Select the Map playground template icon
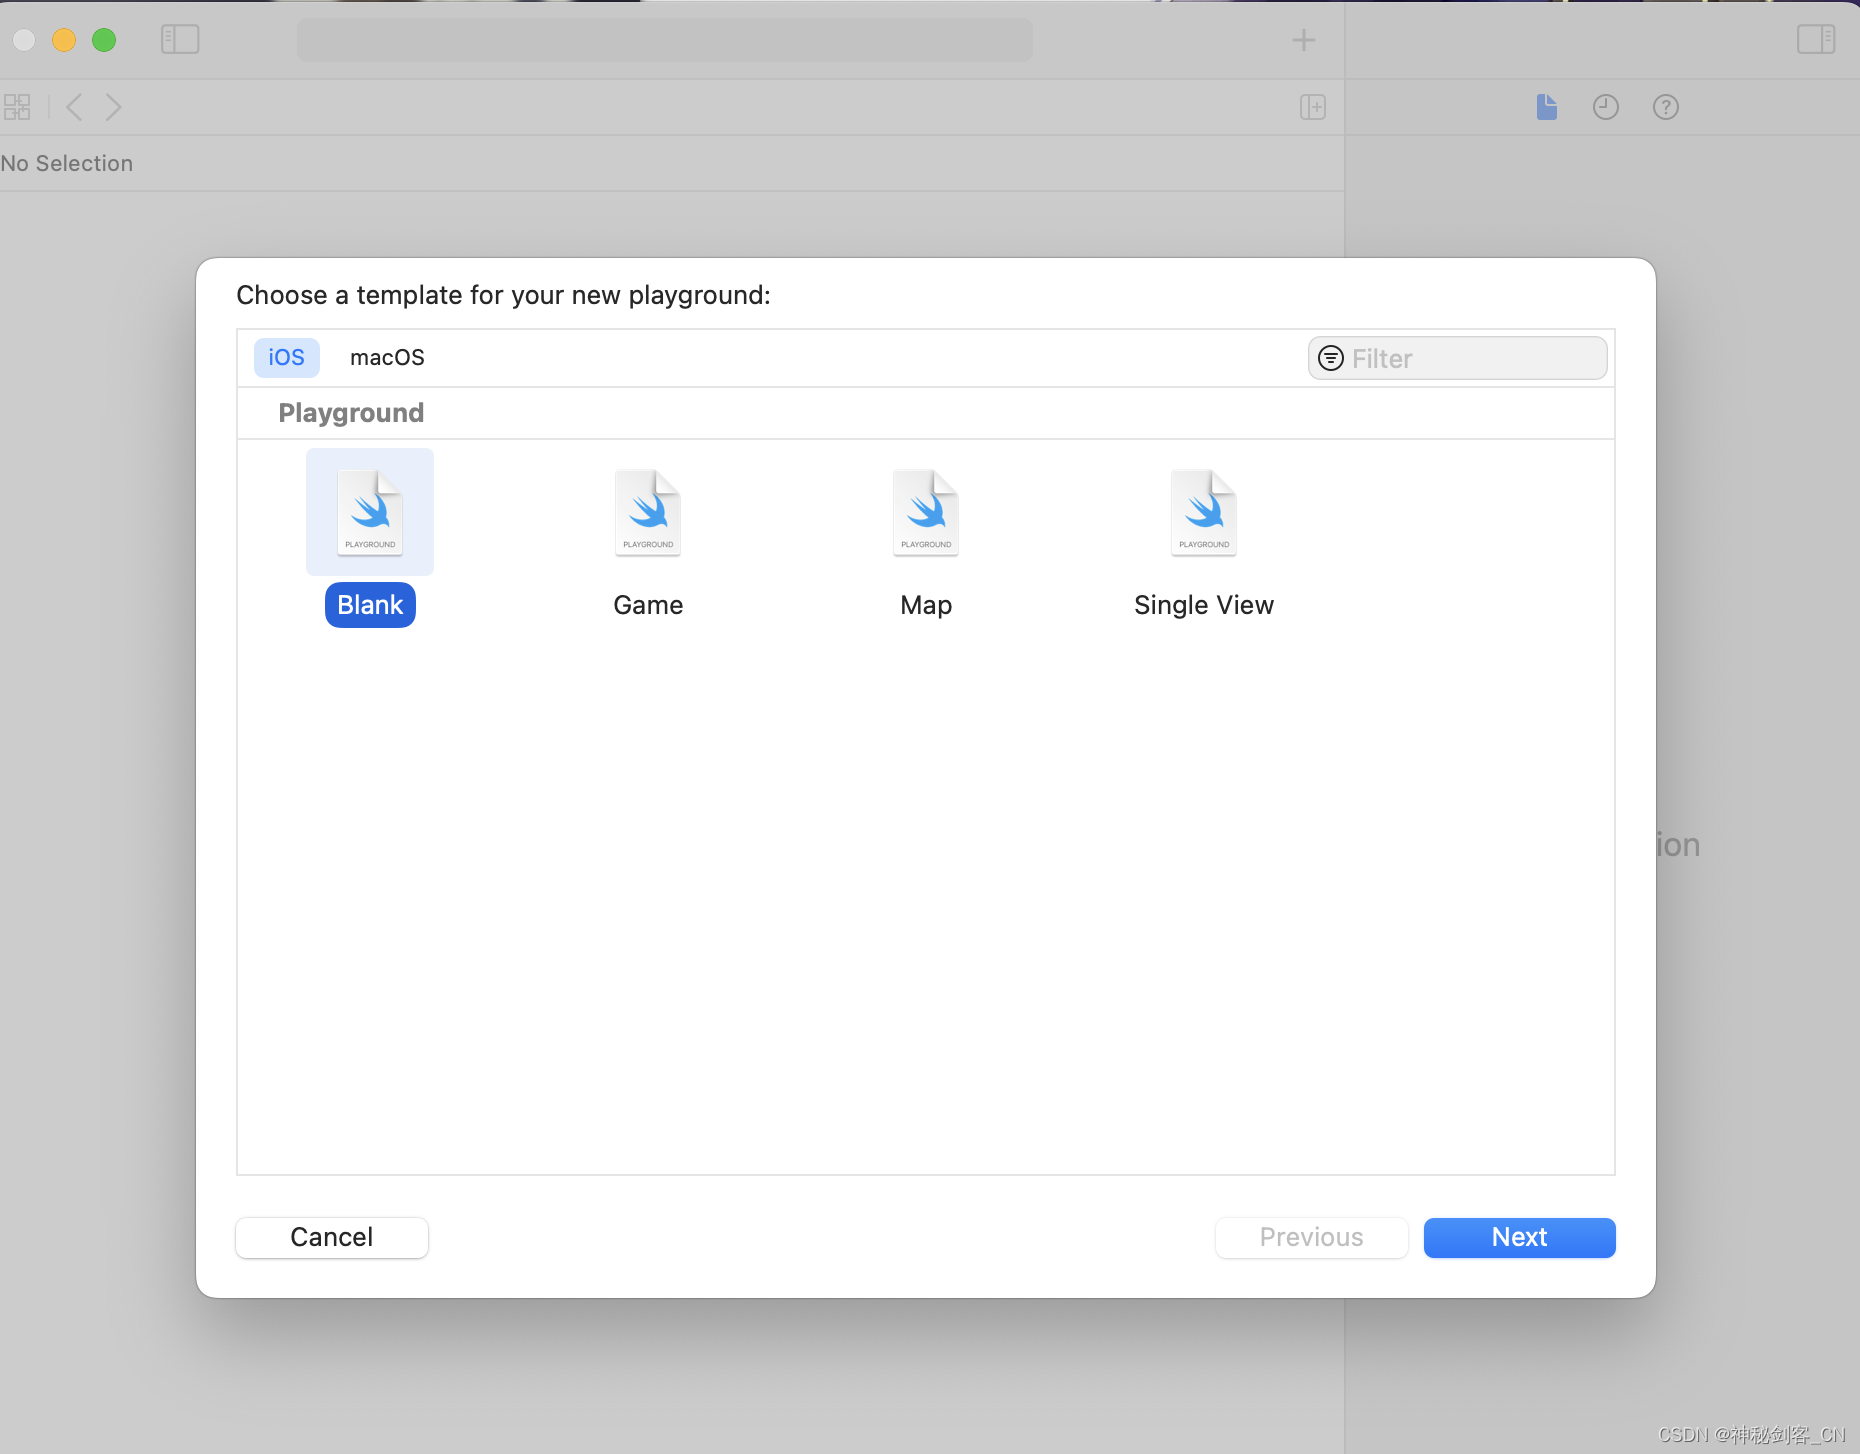 click(926, 512)
